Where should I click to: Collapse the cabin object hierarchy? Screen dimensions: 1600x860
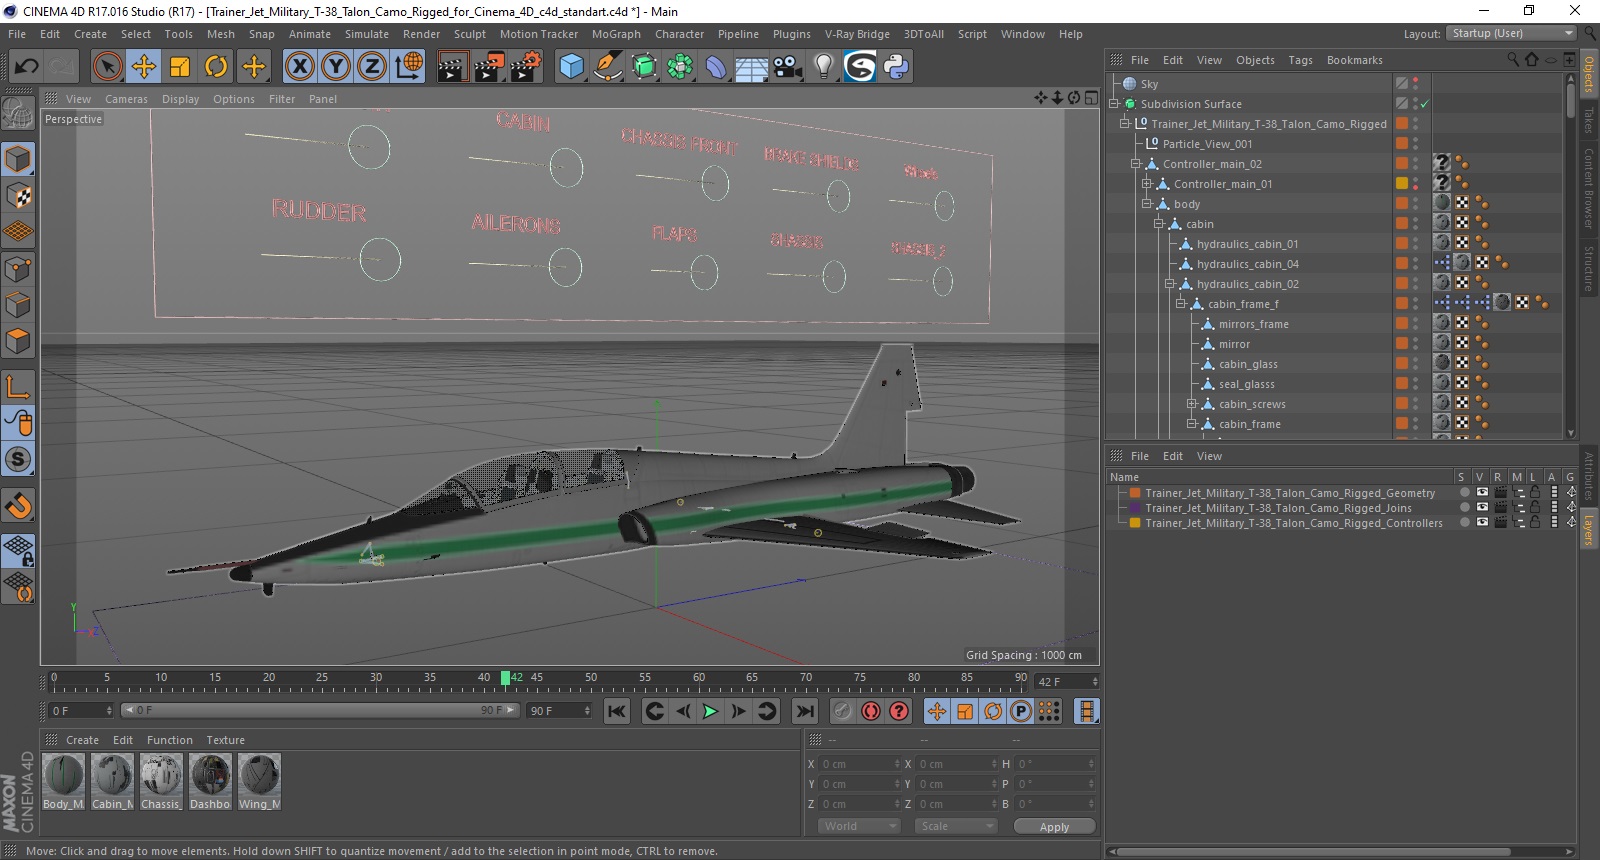1158,224
